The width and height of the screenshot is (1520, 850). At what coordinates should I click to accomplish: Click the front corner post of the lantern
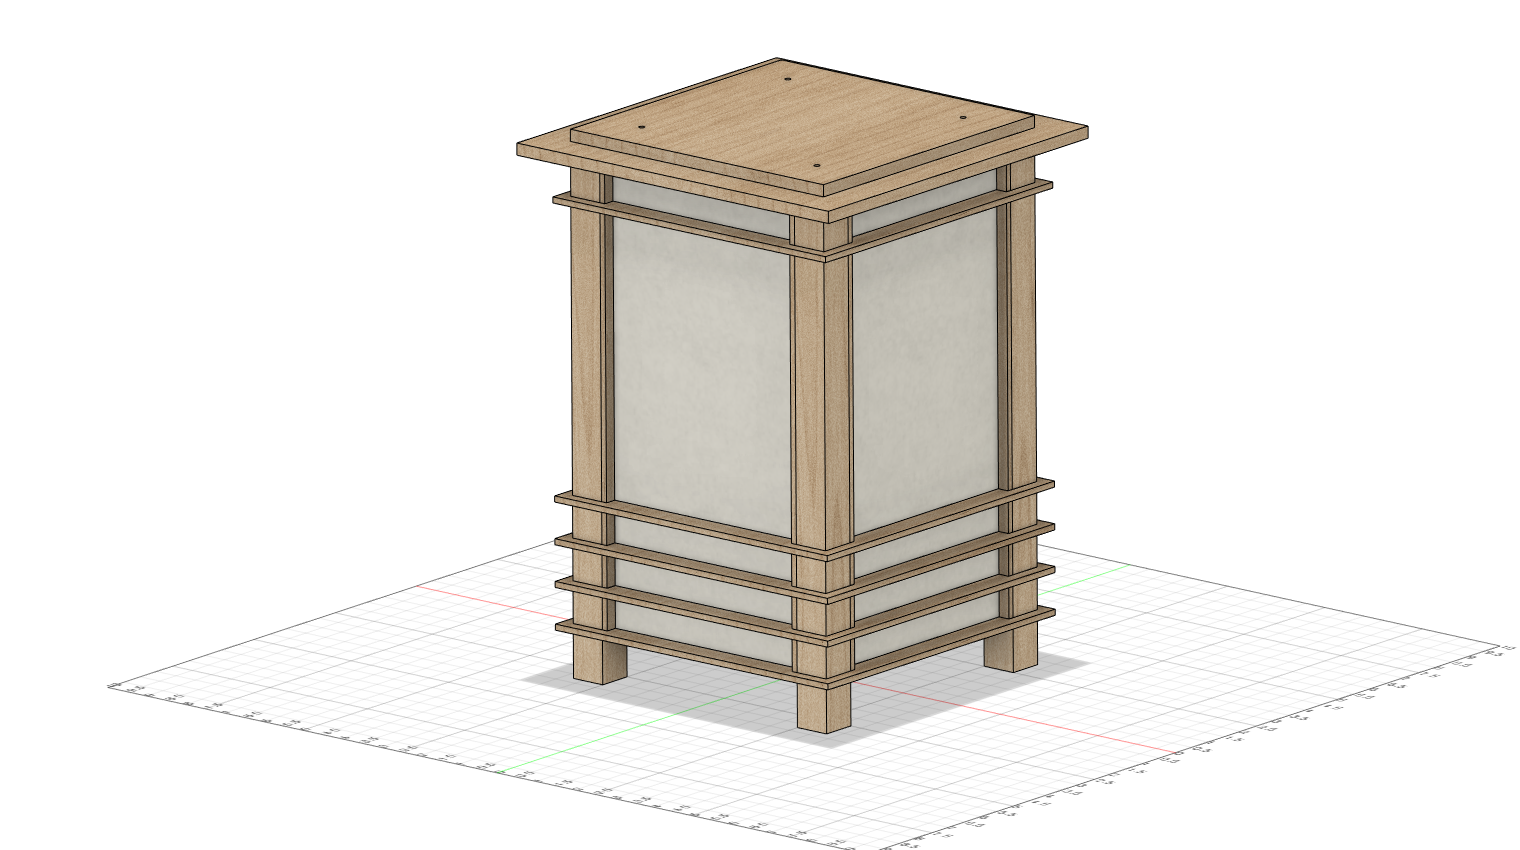click(x=822, y=400)
